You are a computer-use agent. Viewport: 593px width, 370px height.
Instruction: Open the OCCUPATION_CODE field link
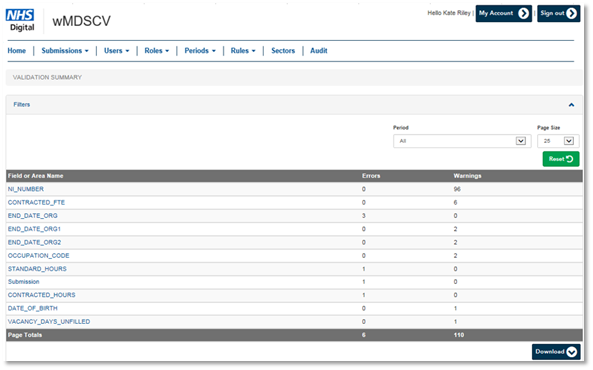[39, 256]
